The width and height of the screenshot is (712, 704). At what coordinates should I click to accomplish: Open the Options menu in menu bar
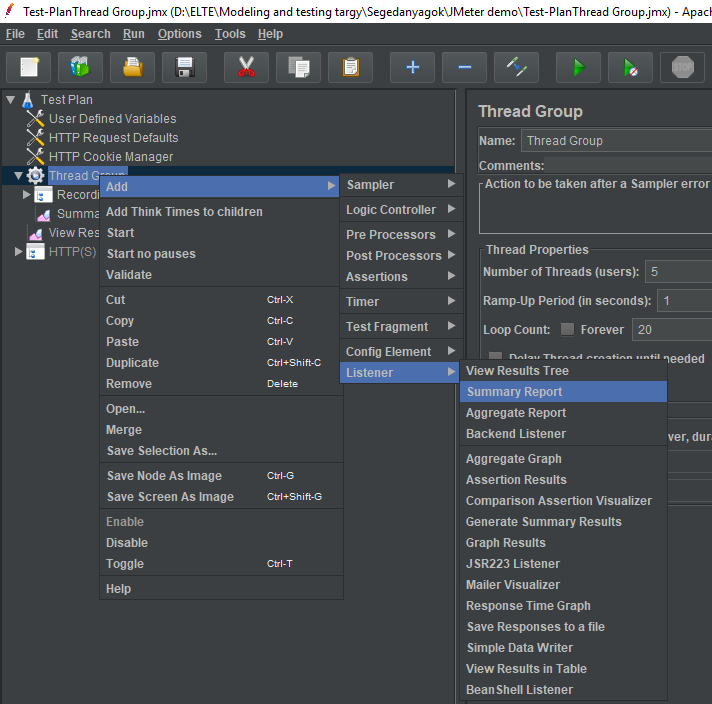pyautogui.click(x=179, y=34)
